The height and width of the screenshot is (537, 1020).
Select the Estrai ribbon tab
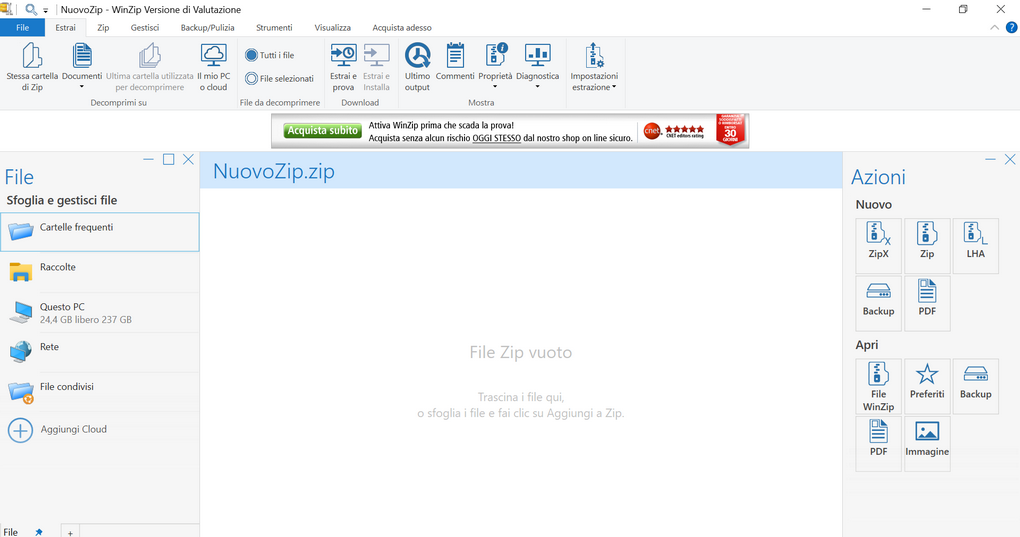(x=65, y=27)
